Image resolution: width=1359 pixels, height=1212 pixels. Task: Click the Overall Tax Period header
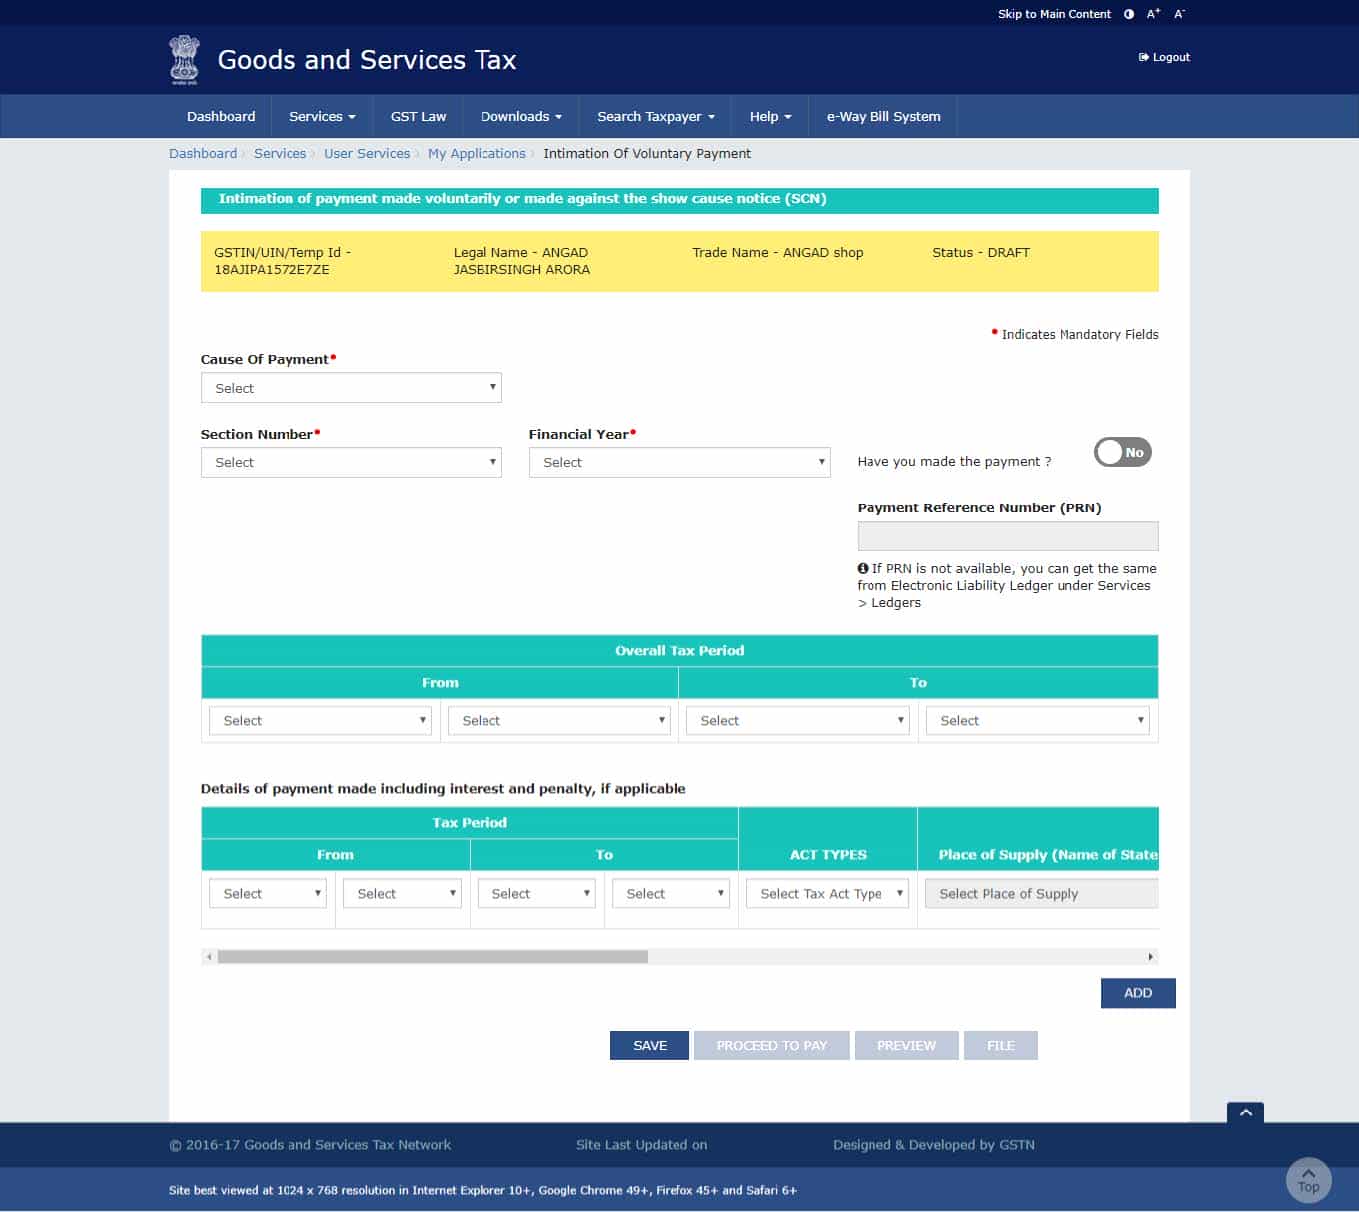680,650
